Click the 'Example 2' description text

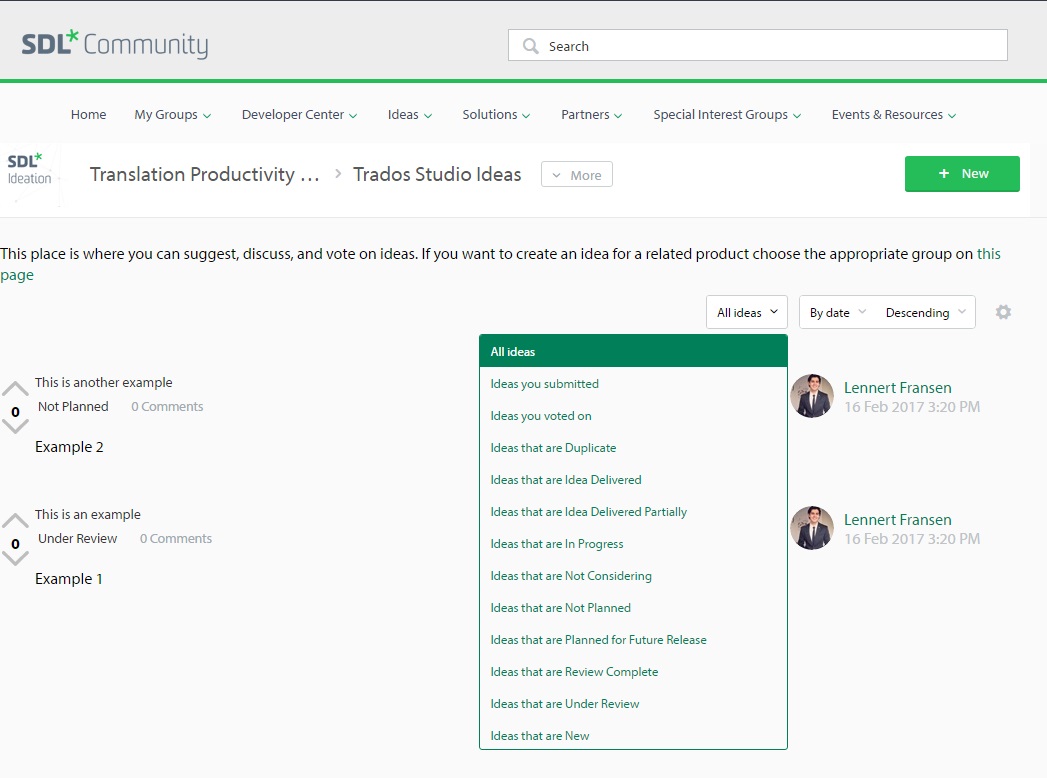tap(69, 447)
